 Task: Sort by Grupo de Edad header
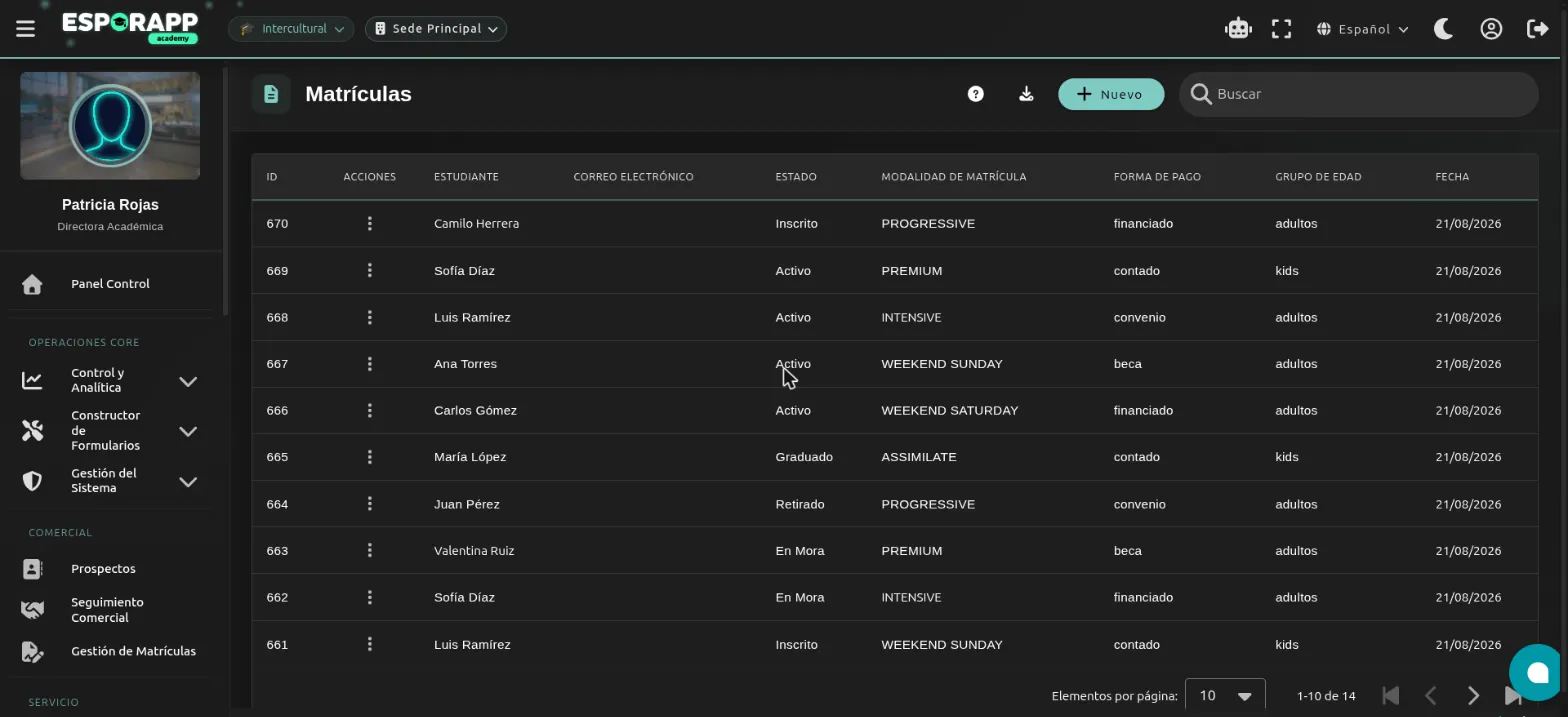click(x=1318, y=177)
